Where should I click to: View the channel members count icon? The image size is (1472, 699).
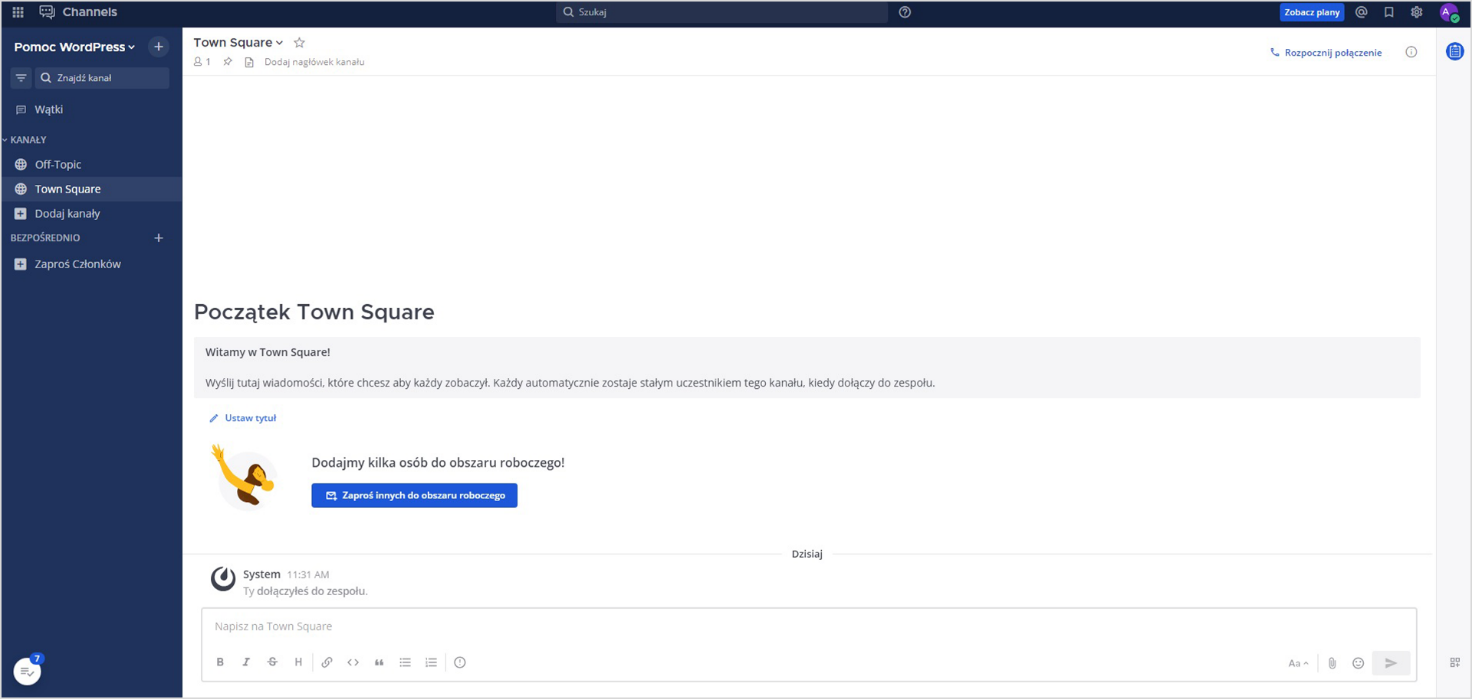(x=202, y=62)
